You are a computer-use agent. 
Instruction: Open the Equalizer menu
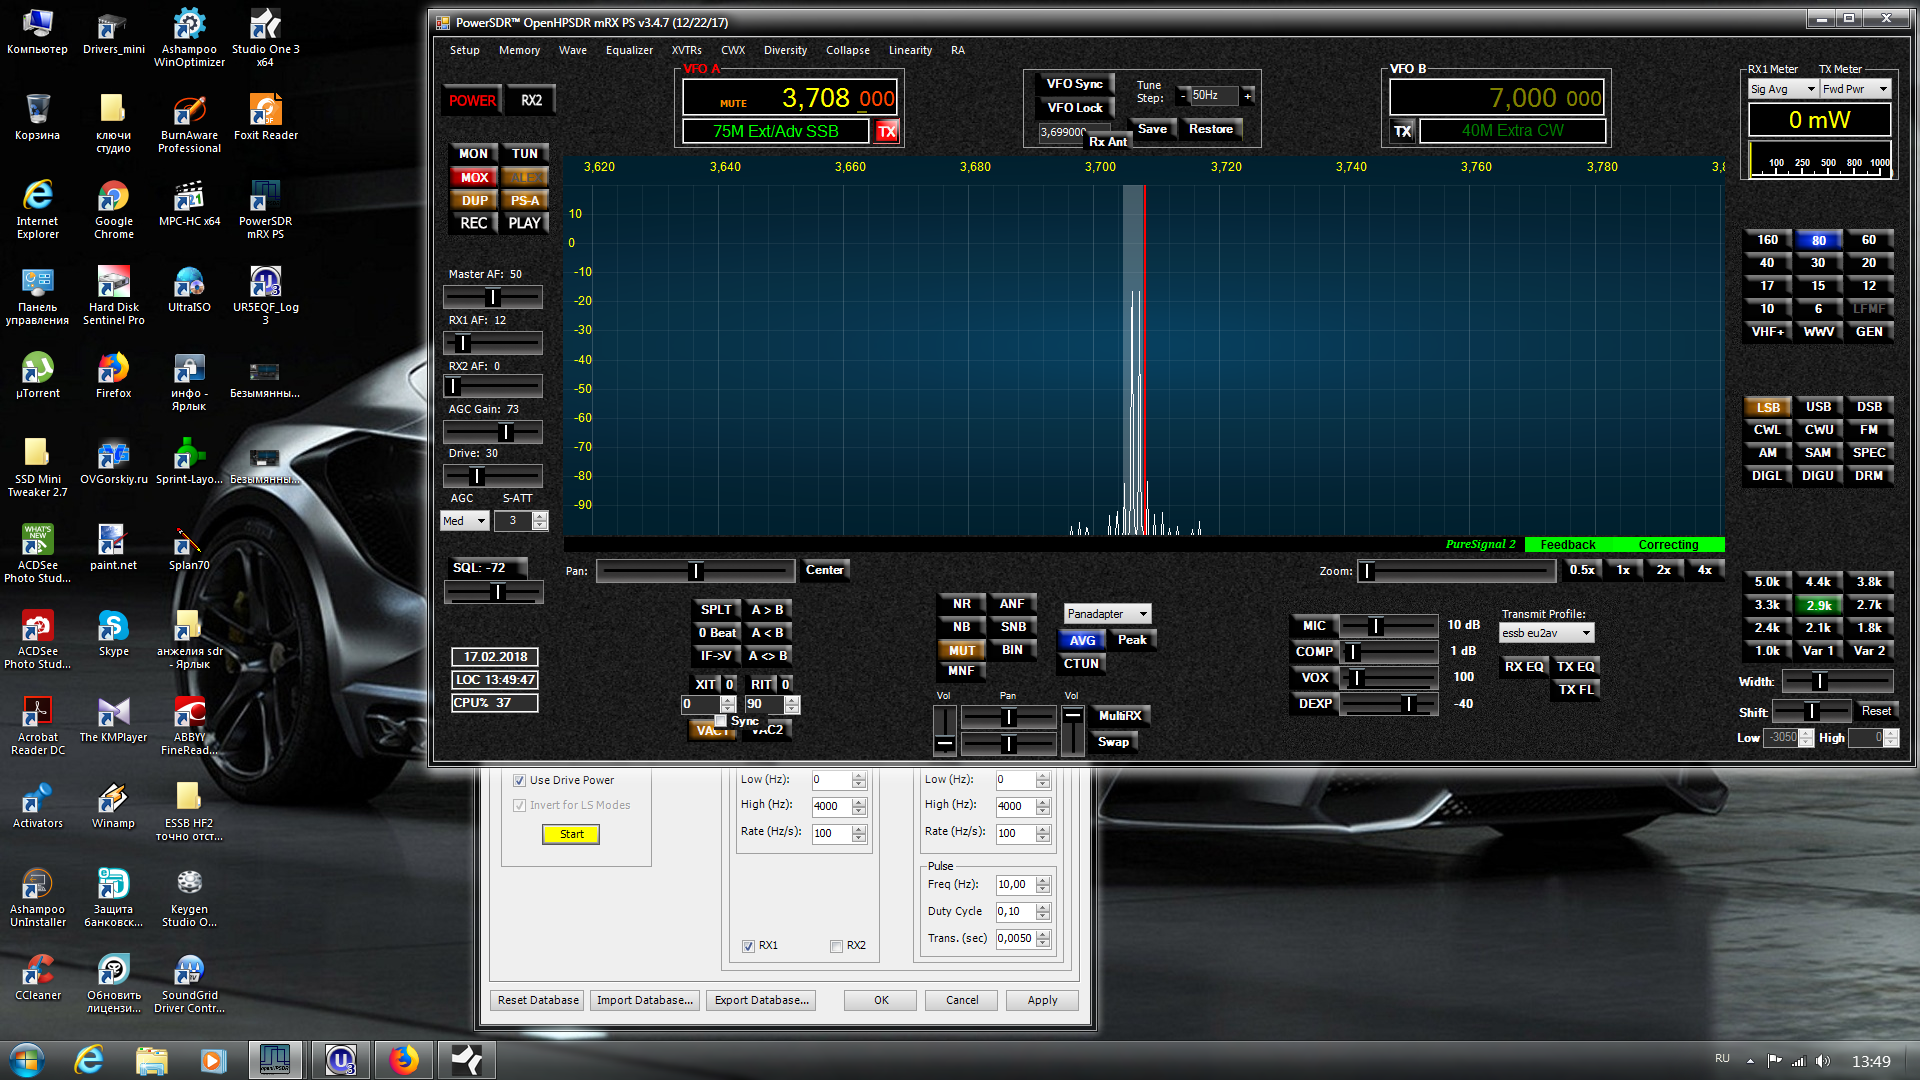(628, 50)
